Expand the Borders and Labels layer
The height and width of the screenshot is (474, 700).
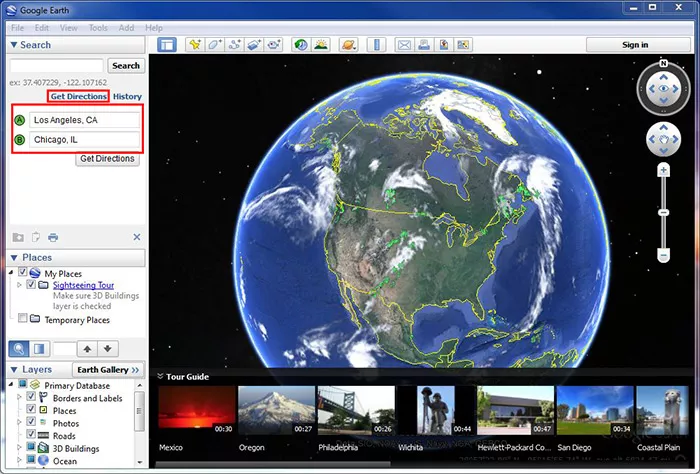coord(19,396)
